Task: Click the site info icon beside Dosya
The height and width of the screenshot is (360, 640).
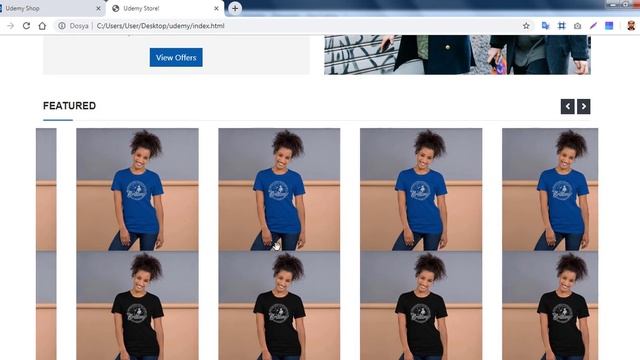Action: 62,26
